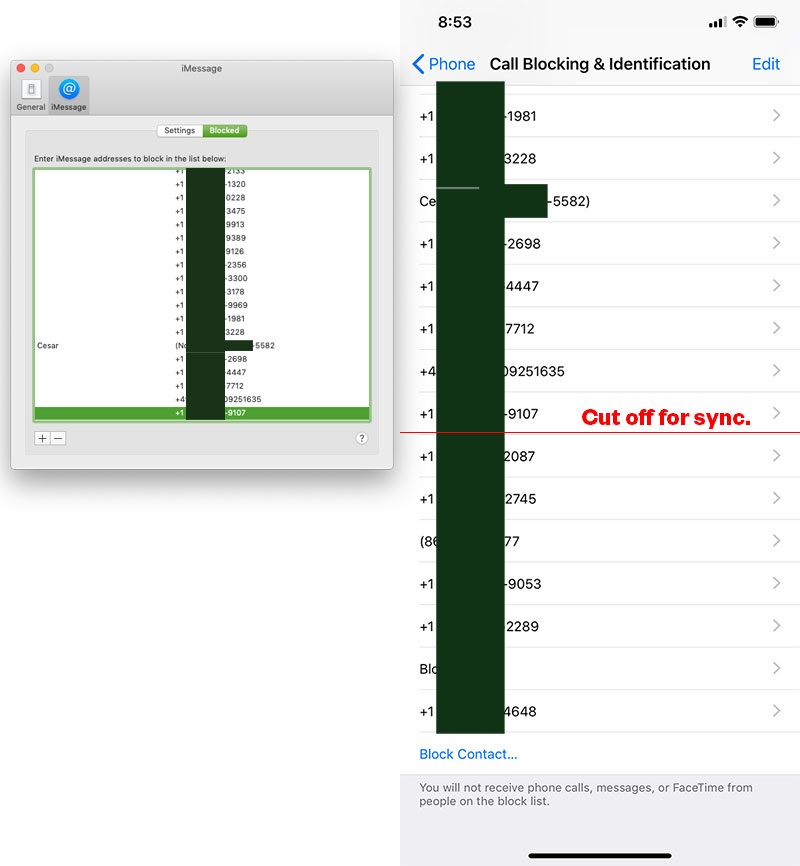
Task: Tap Block Contact… link
Action: [x=468, y=754]
